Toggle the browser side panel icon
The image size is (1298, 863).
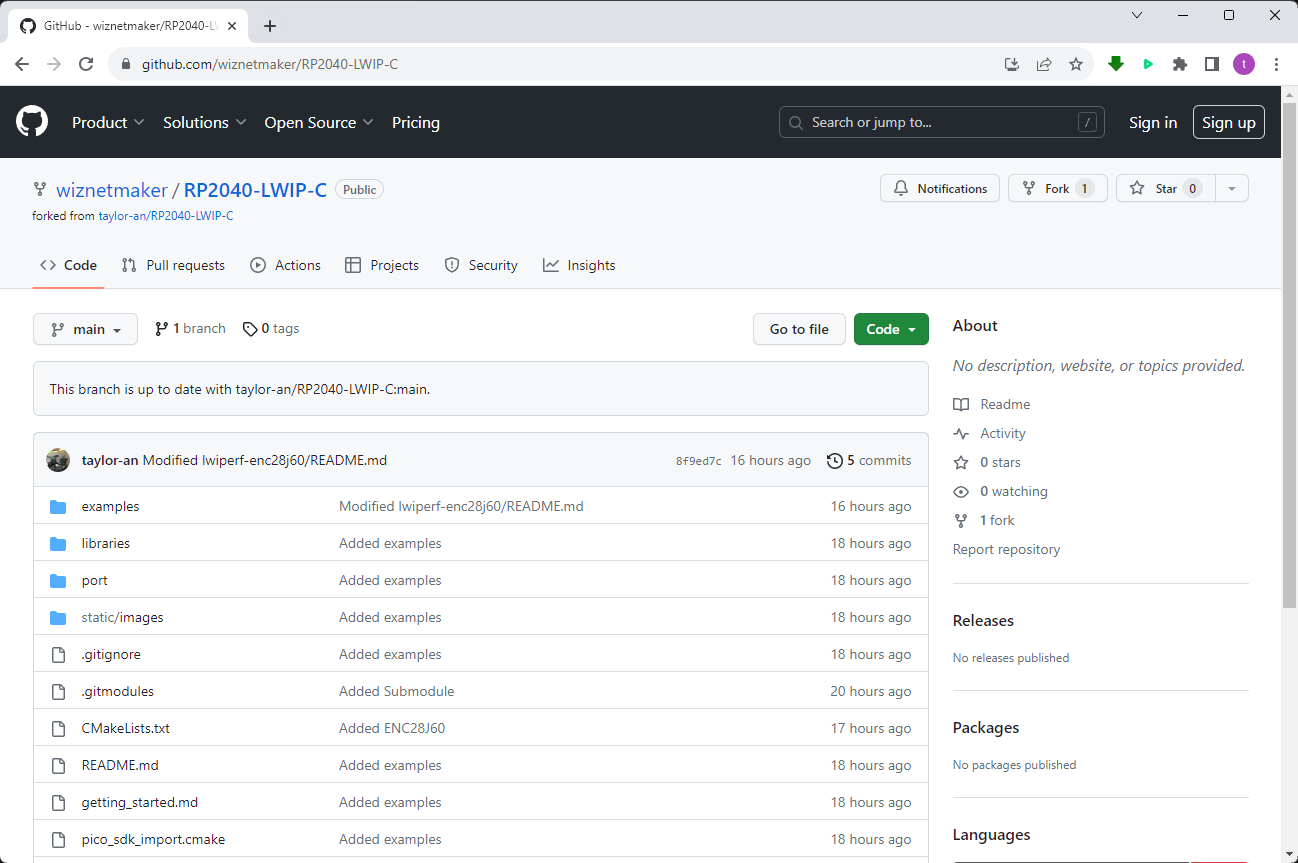click(1212, 64)
